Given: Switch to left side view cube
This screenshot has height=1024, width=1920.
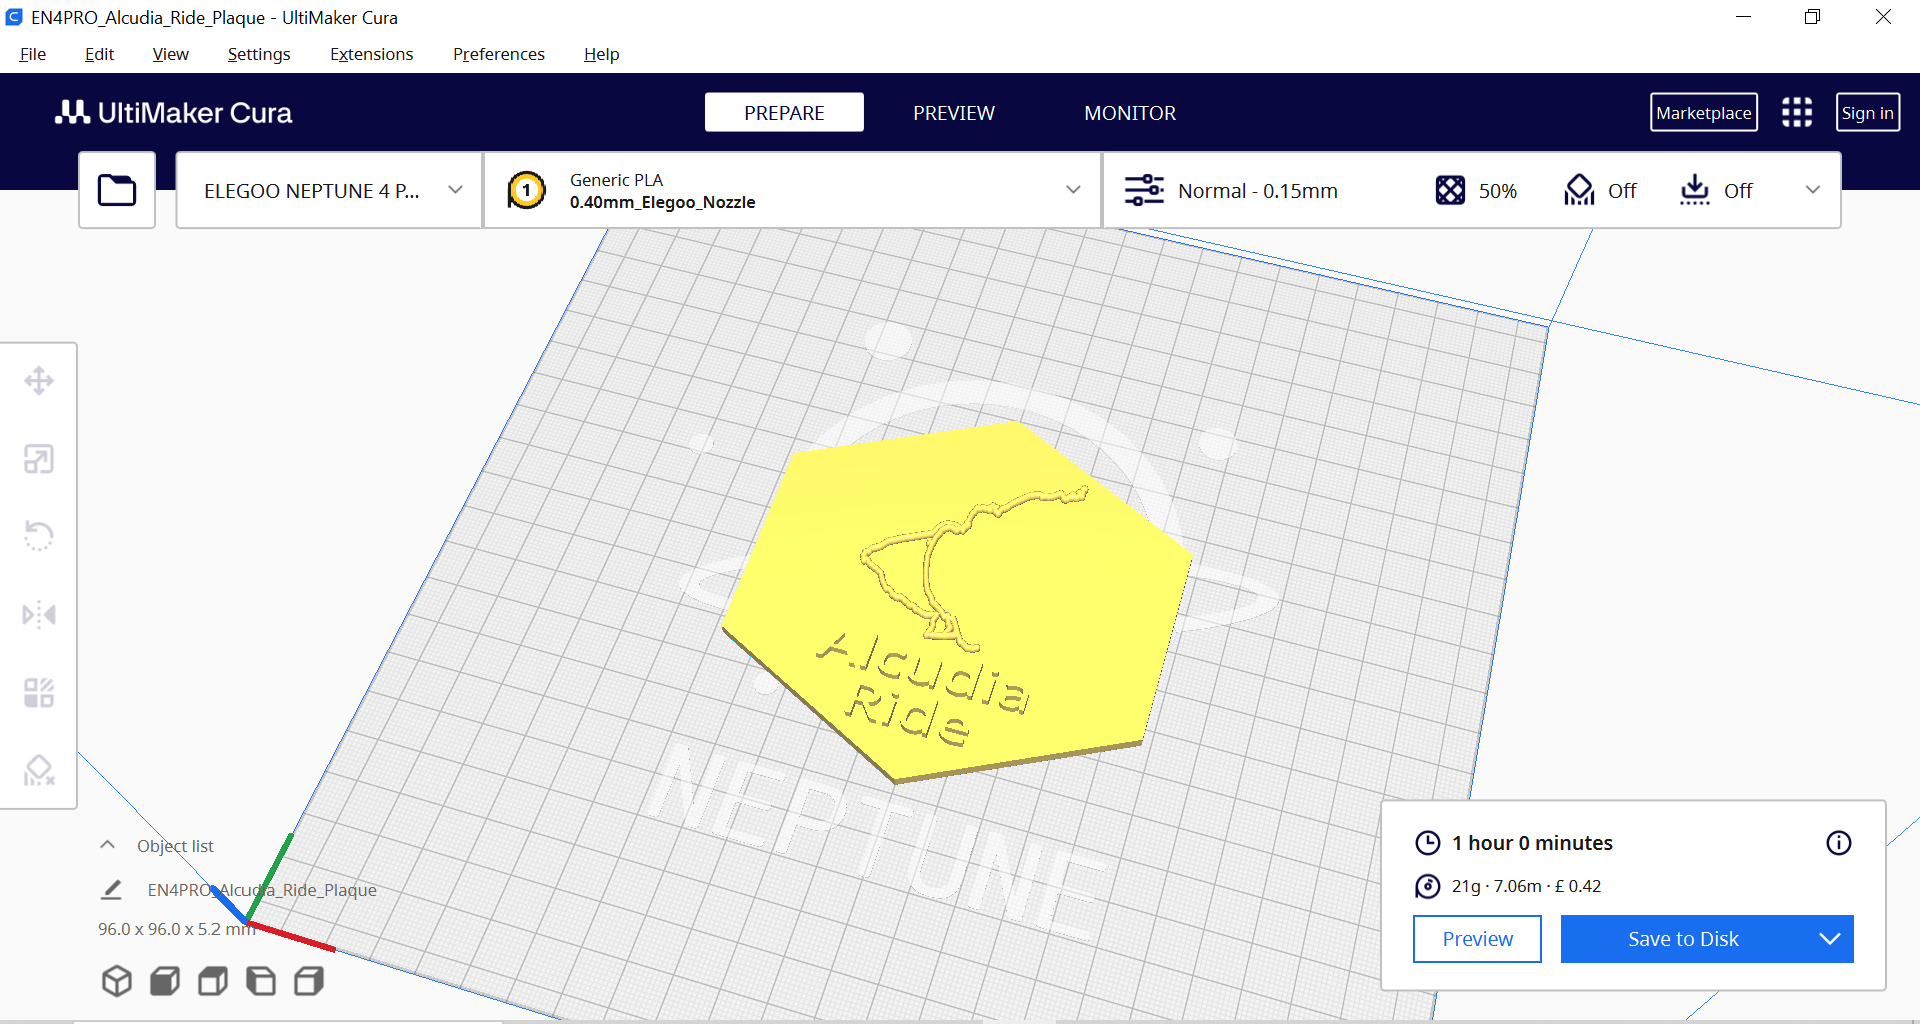Looking at the screenshot, I should click(261, 981).
